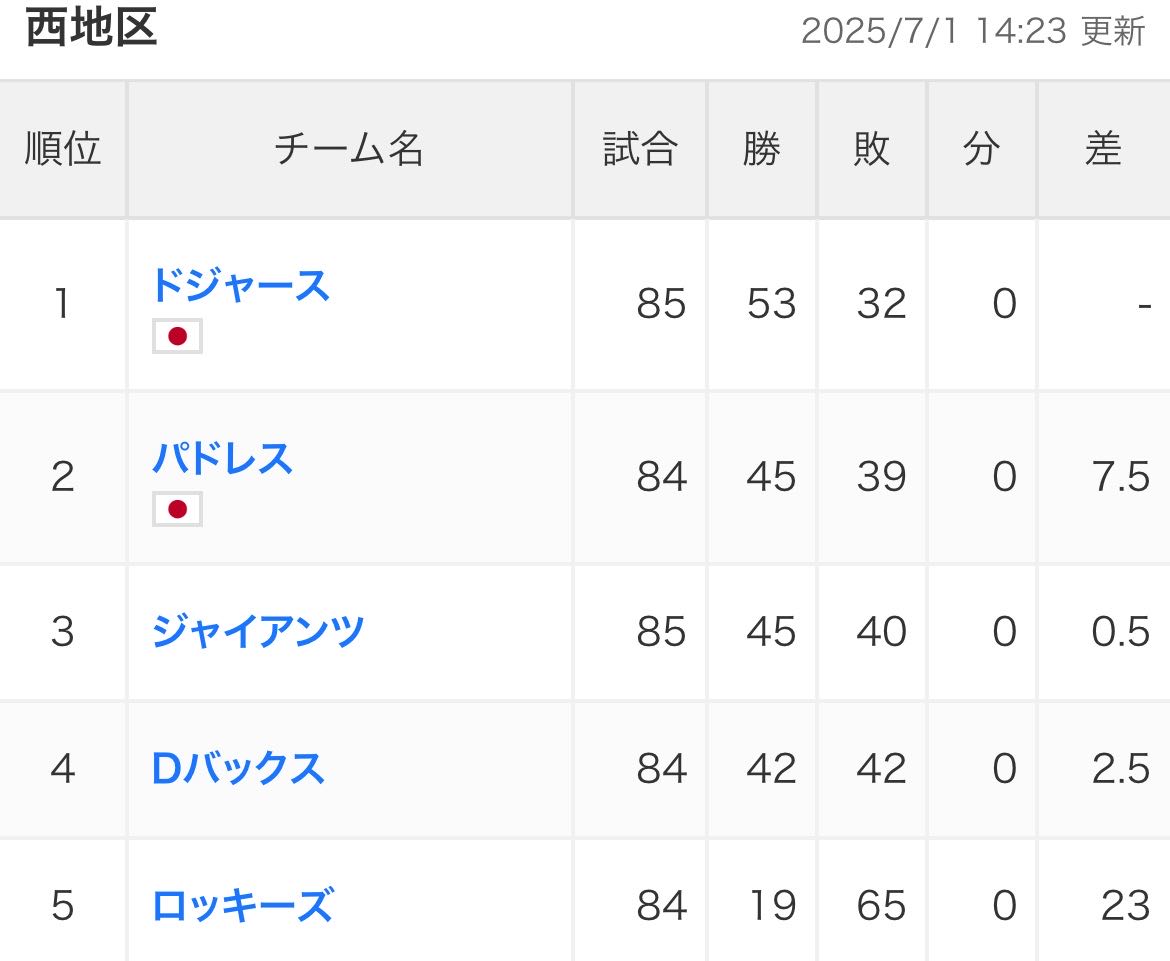Select ロッキーズ losses value 65
1170x961 pixels.
(x=881, y=906)
